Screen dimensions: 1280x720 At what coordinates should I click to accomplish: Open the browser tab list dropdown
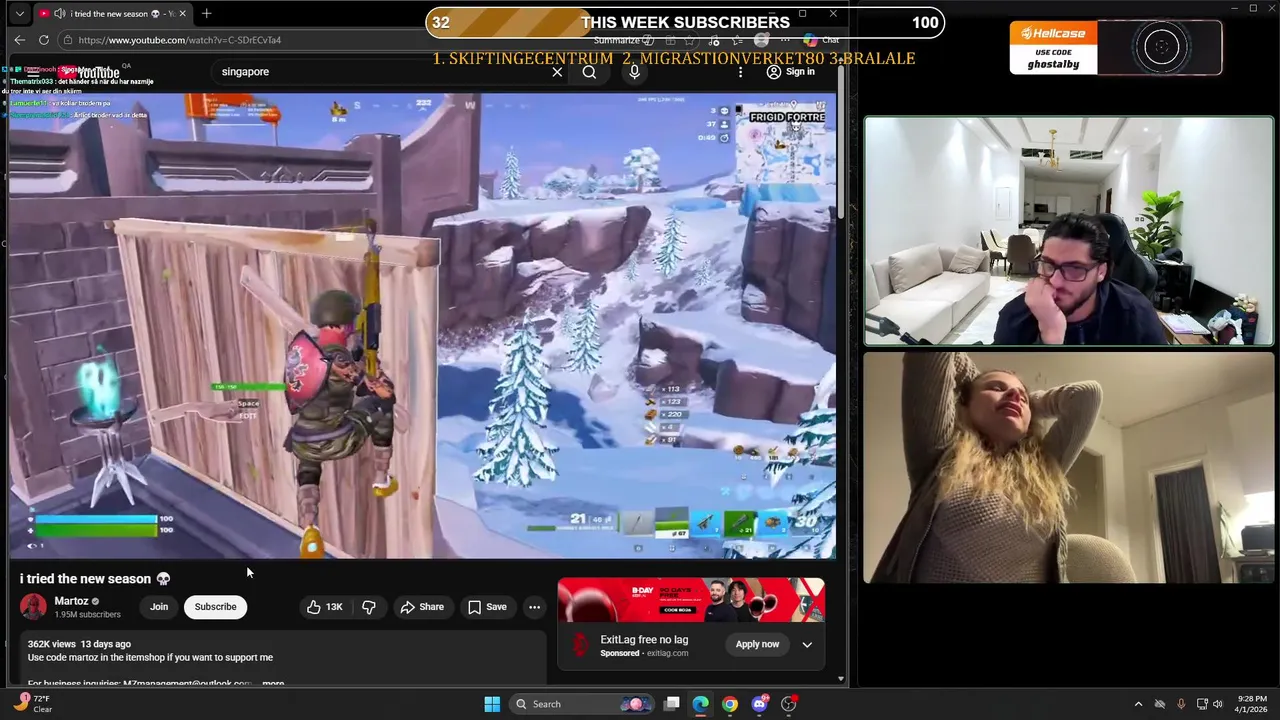[x=19, y=14]
